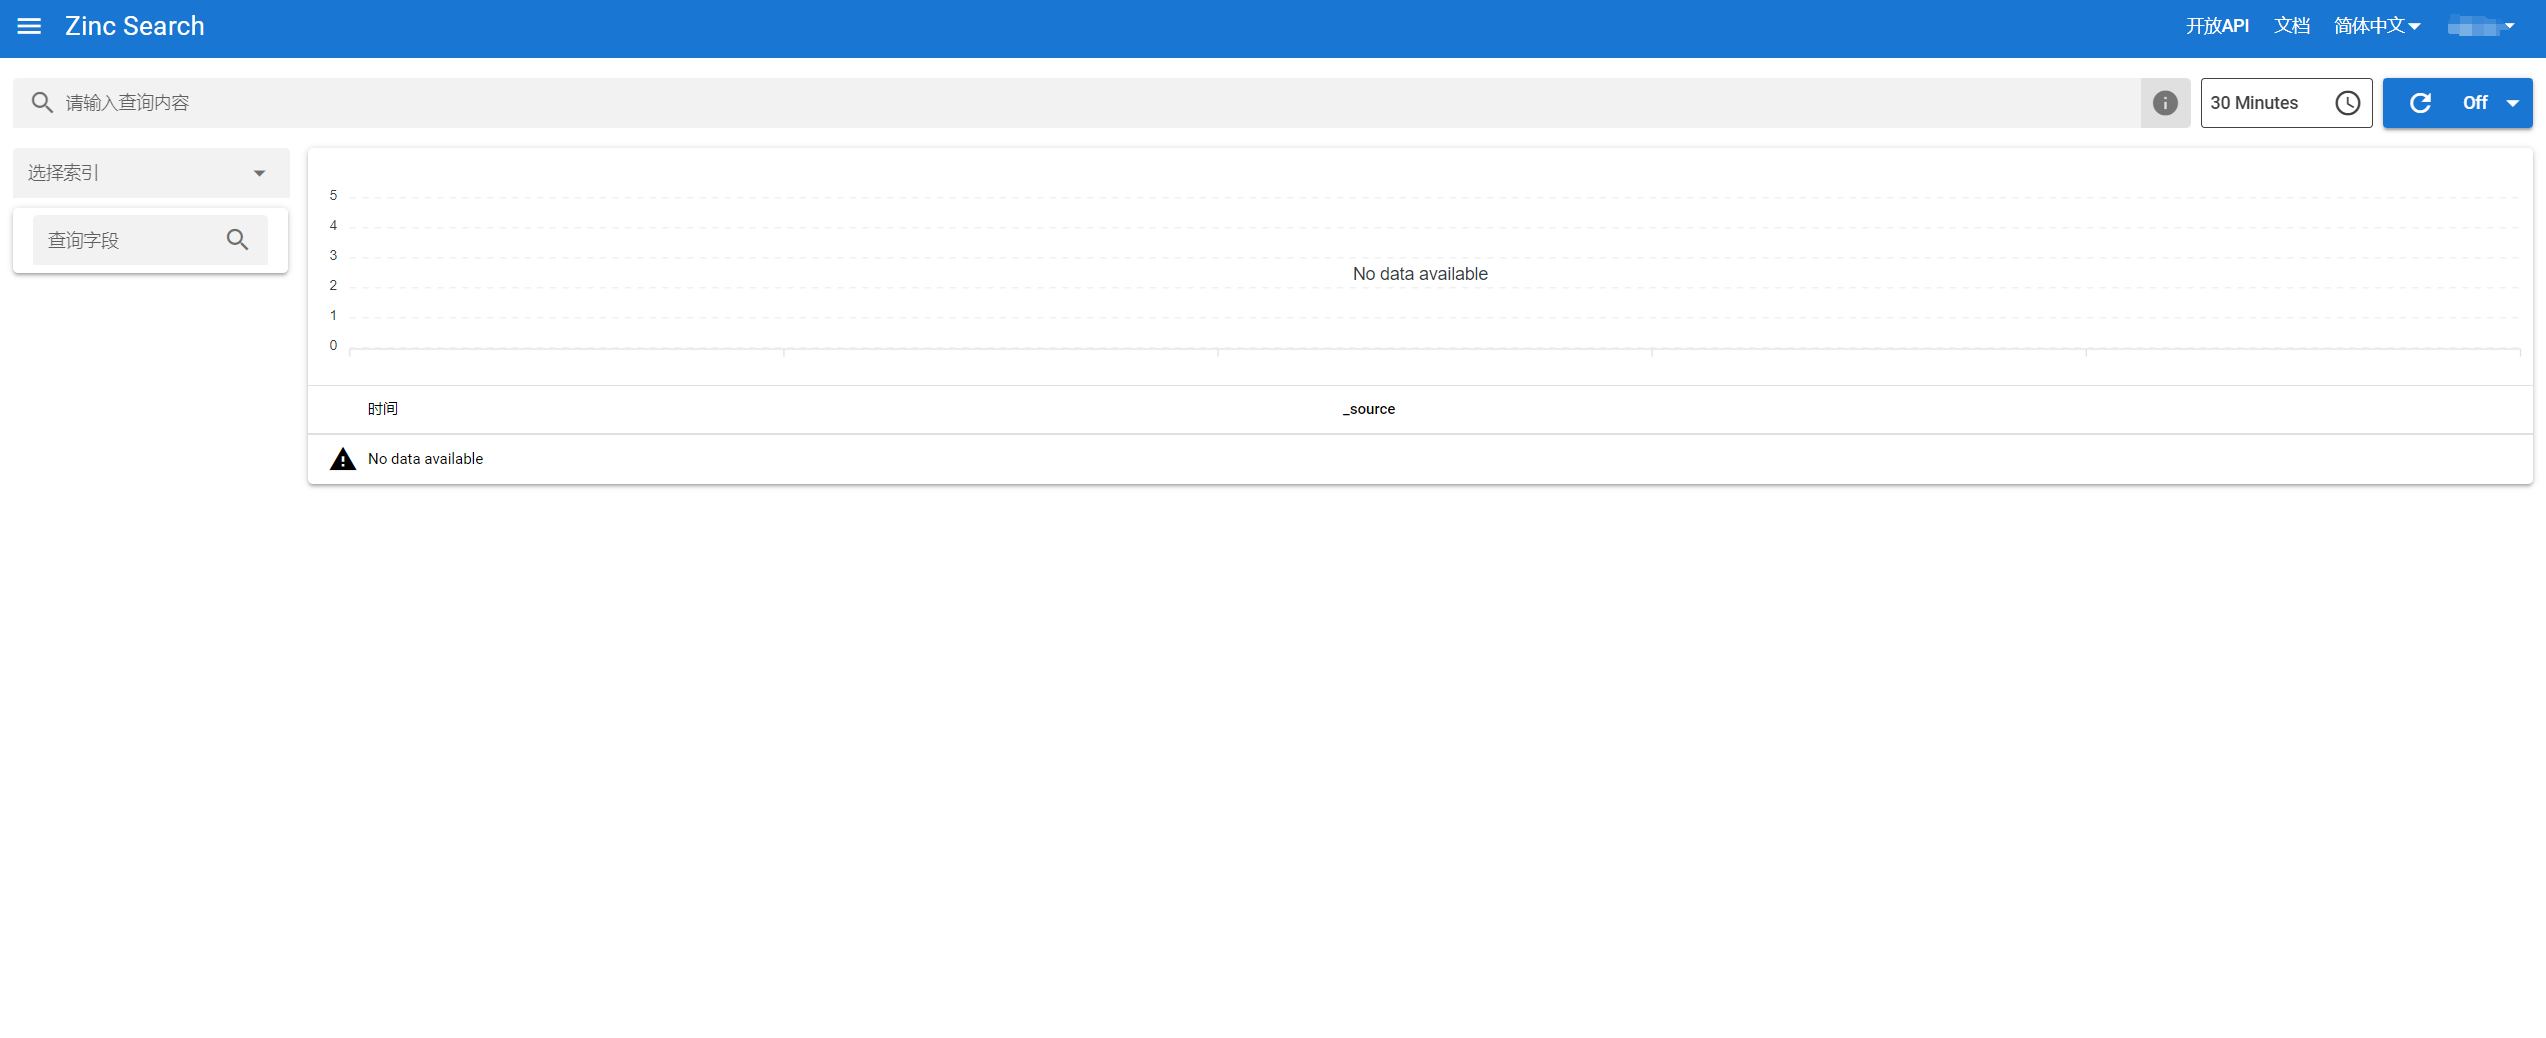This screenshot has height=1038, width=2546.
Task: Click the magnifier icon in query bar
Action: click(x=42, y=102)
